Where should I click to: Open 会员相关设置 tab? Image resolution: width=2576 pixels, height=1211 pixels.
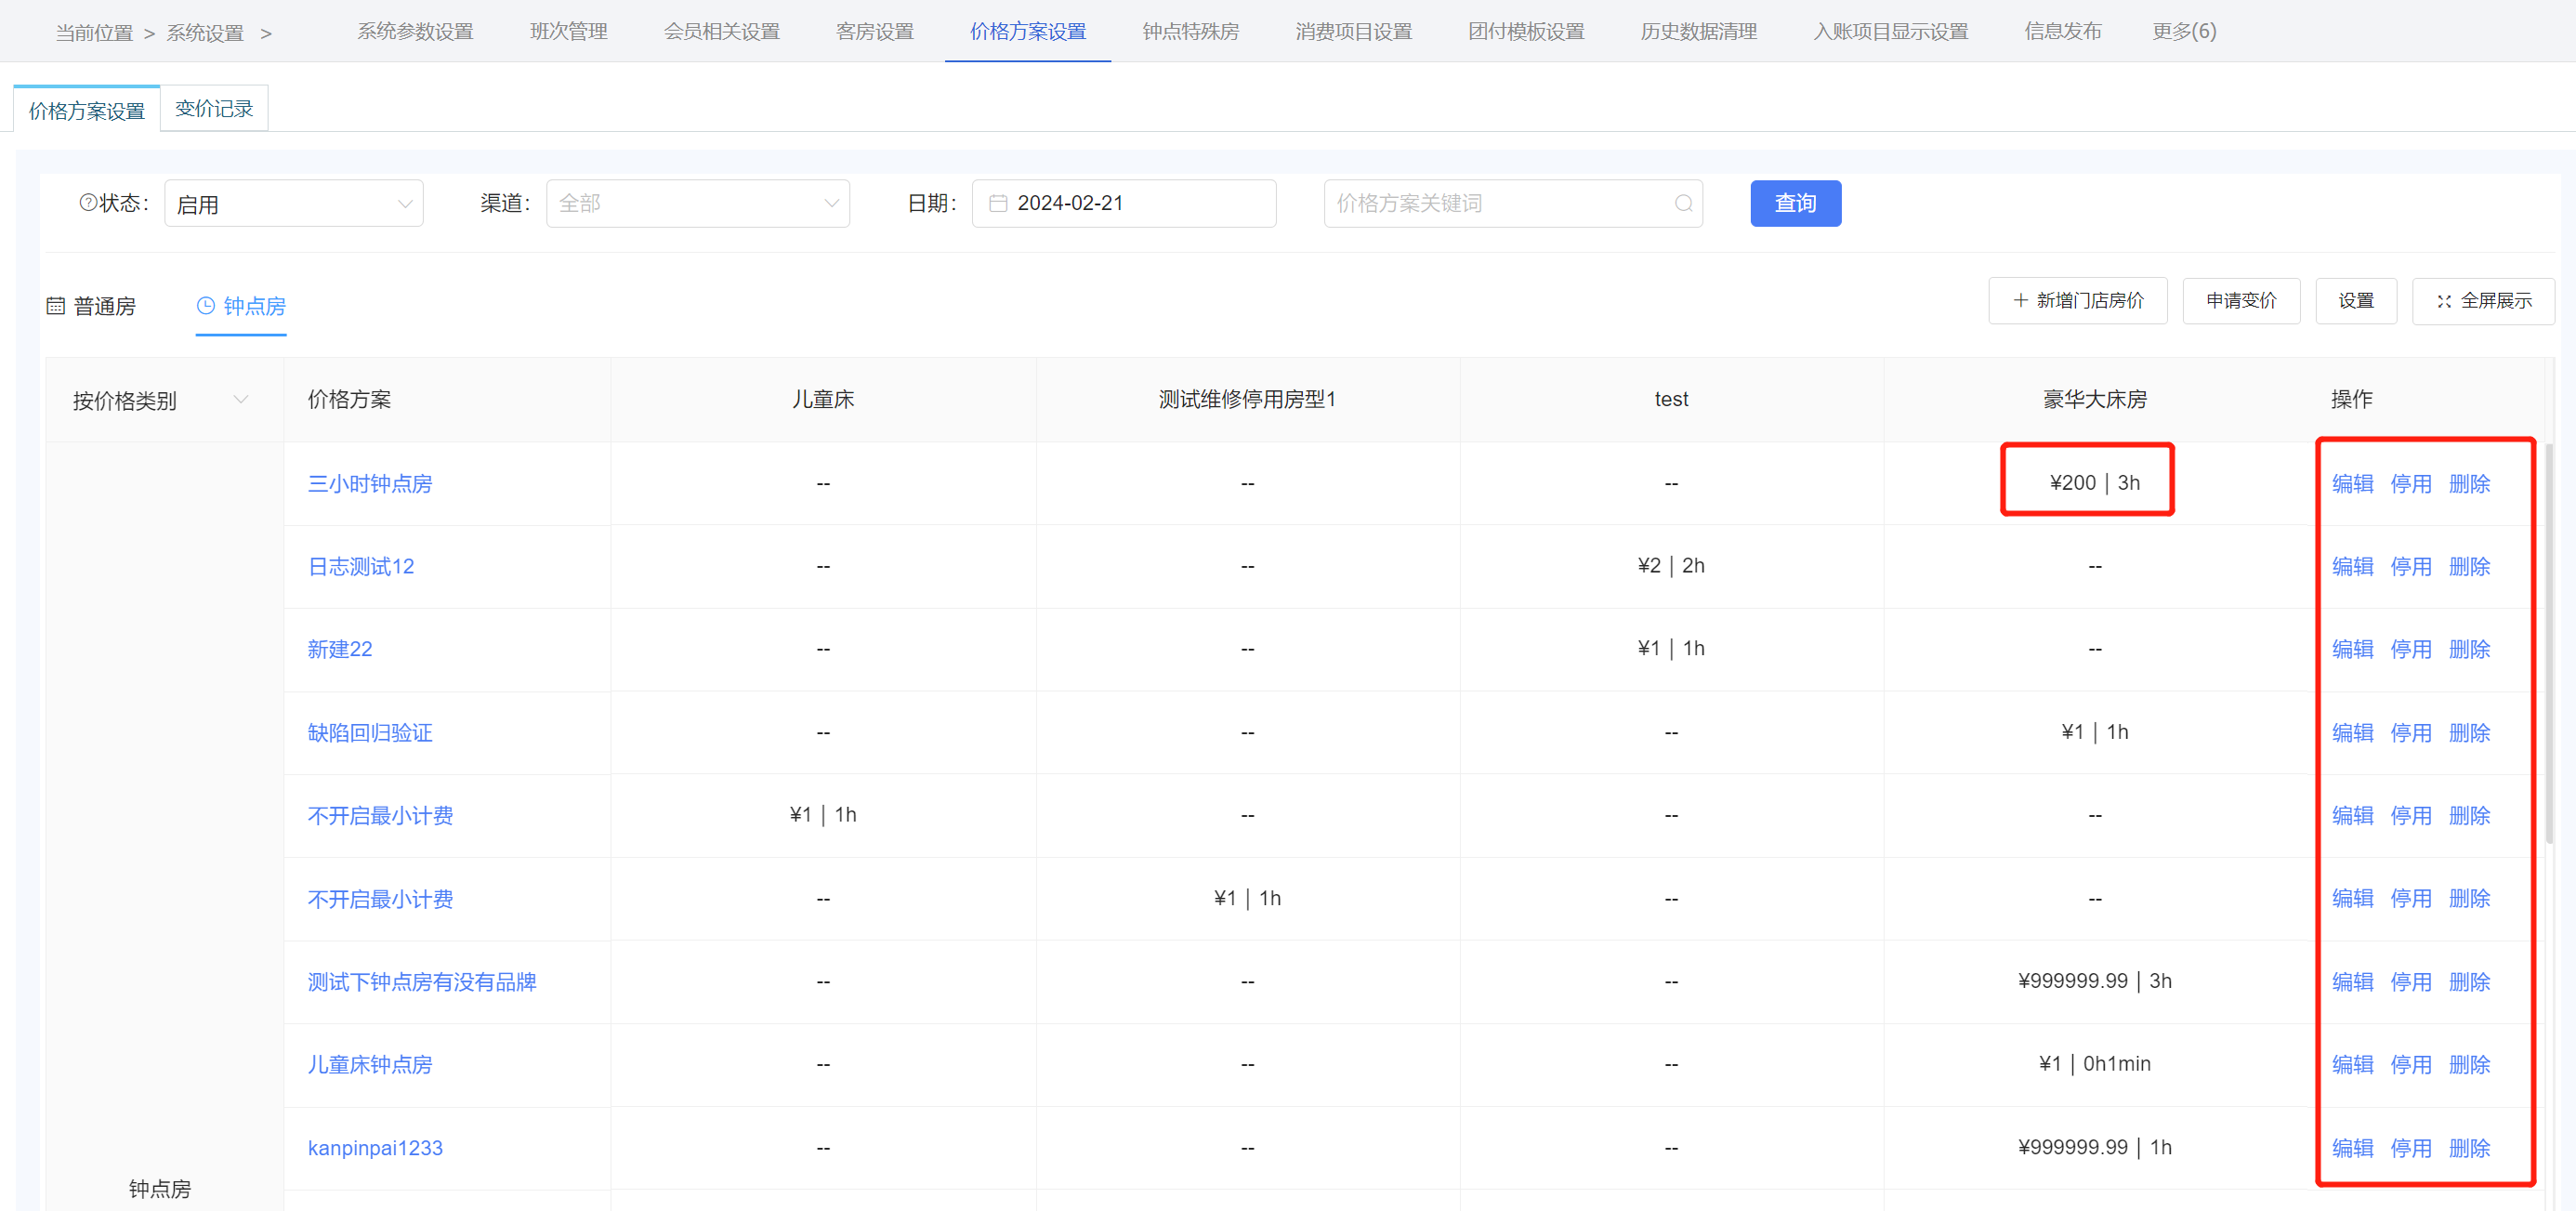[721, 31]
